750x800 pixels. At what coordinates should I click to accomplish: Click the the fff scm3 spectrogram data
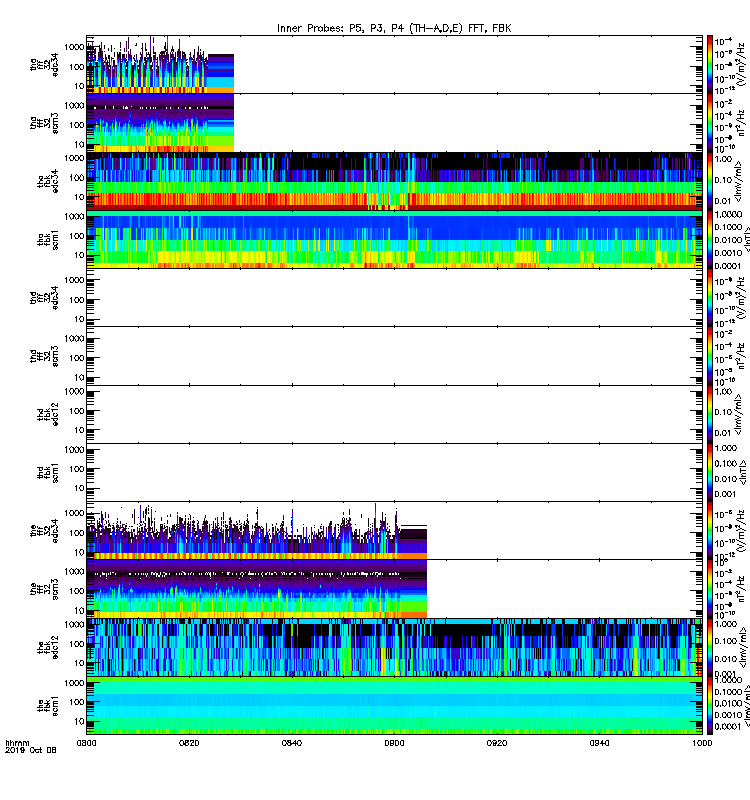(x=257, y=589)
